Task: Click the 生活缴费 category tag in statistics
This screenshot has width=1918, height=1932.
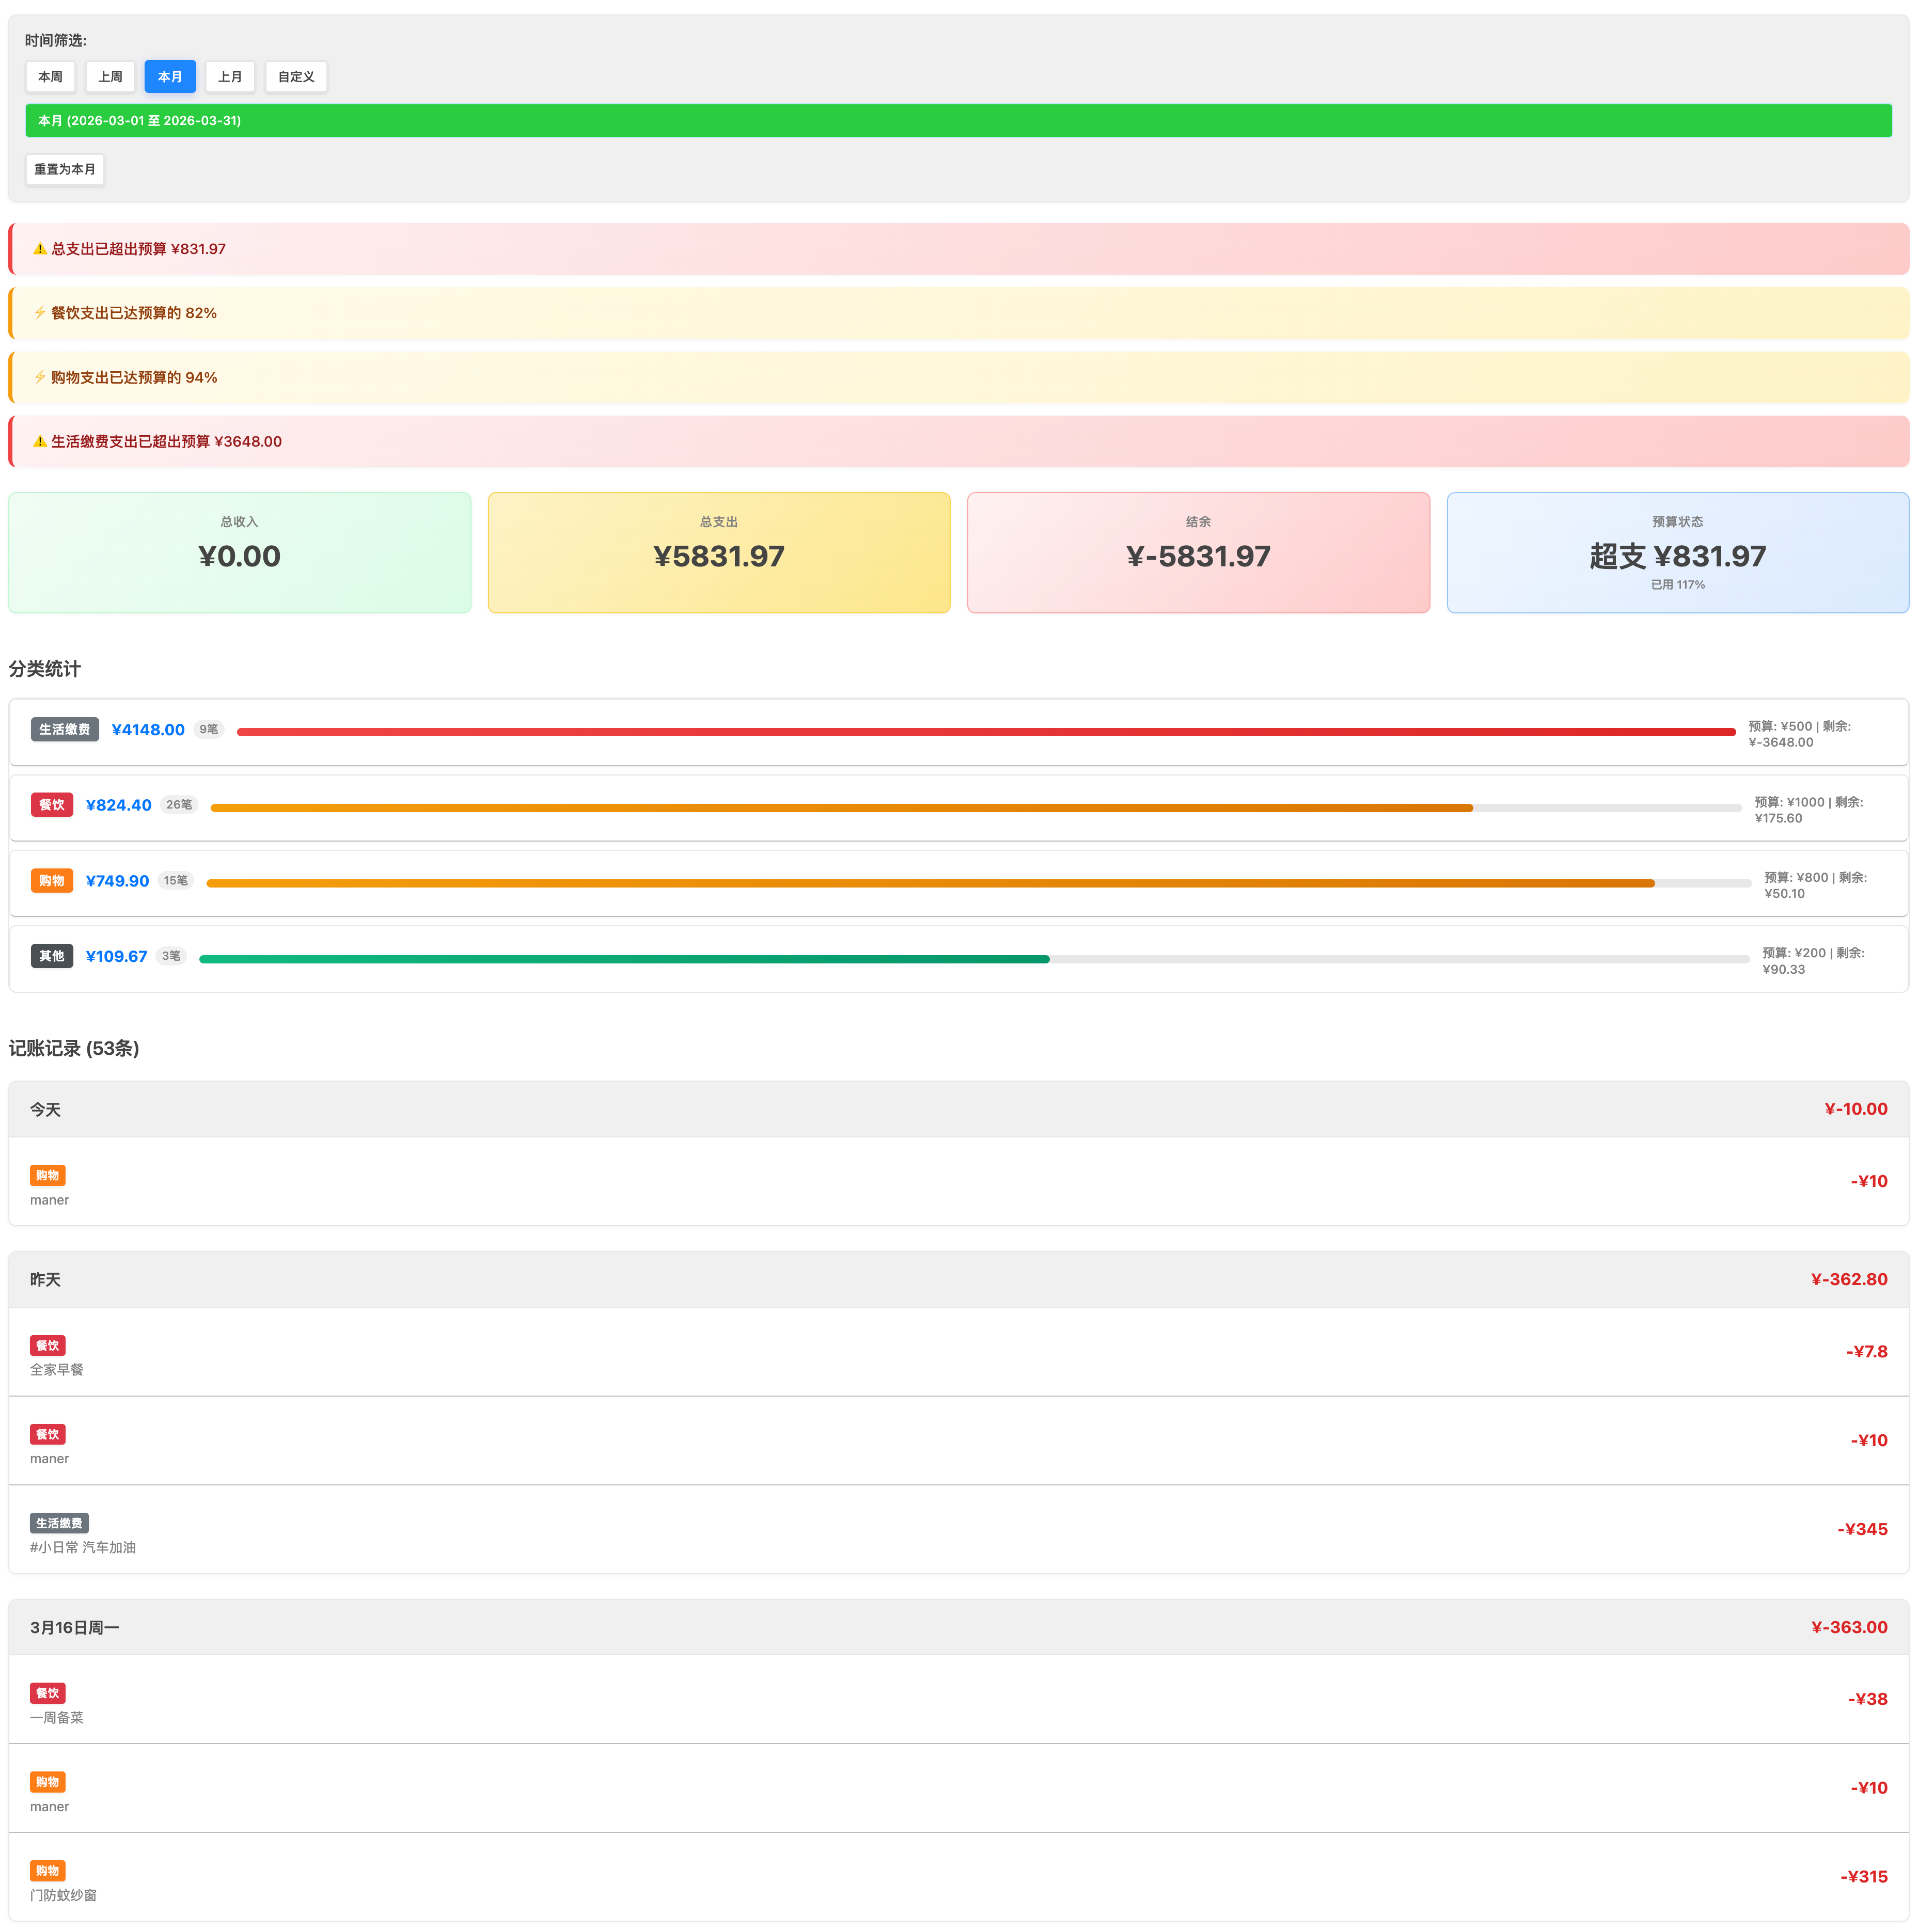Action: [x=64, y=730]
